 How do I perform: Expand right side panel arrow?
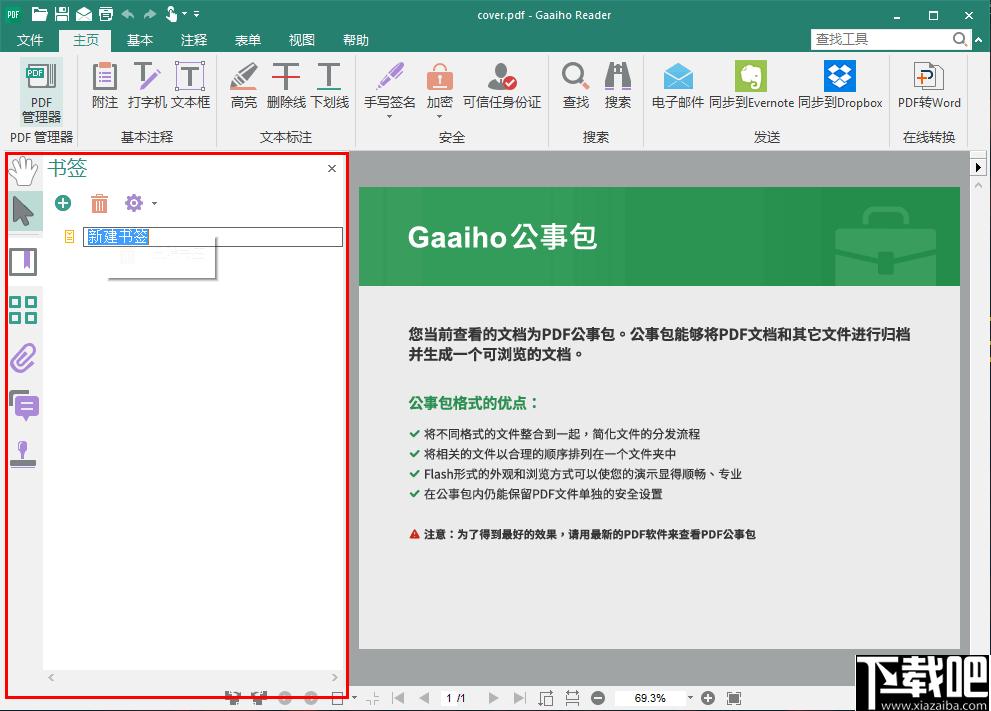coord(978,167)
